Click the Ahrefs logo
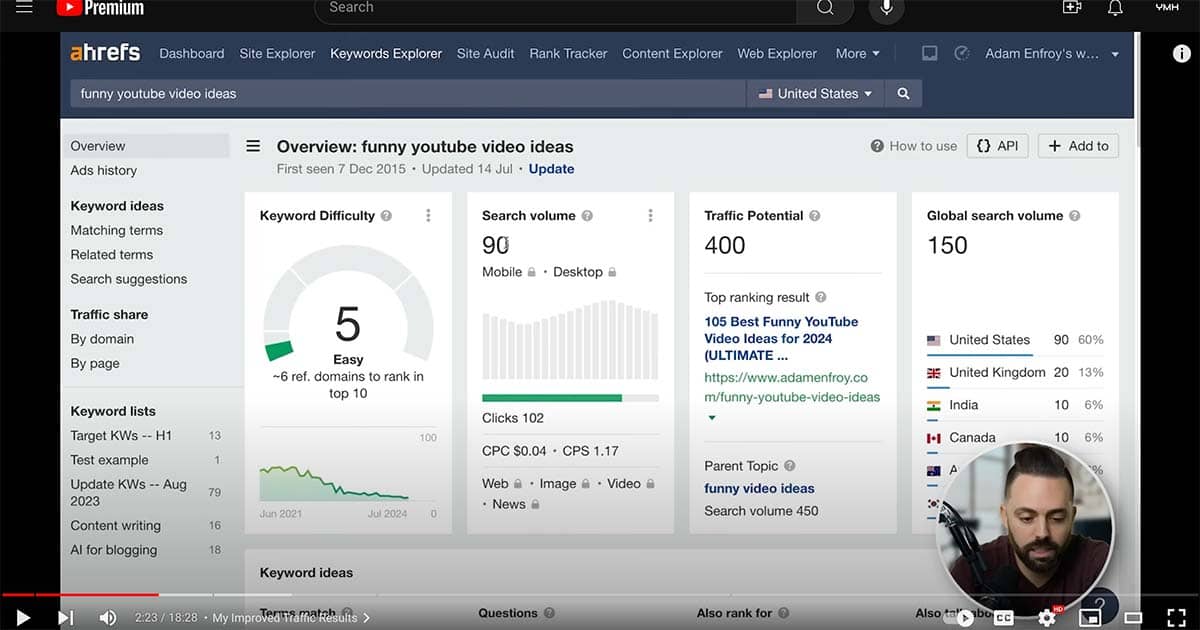 click(x=105, y=53)
